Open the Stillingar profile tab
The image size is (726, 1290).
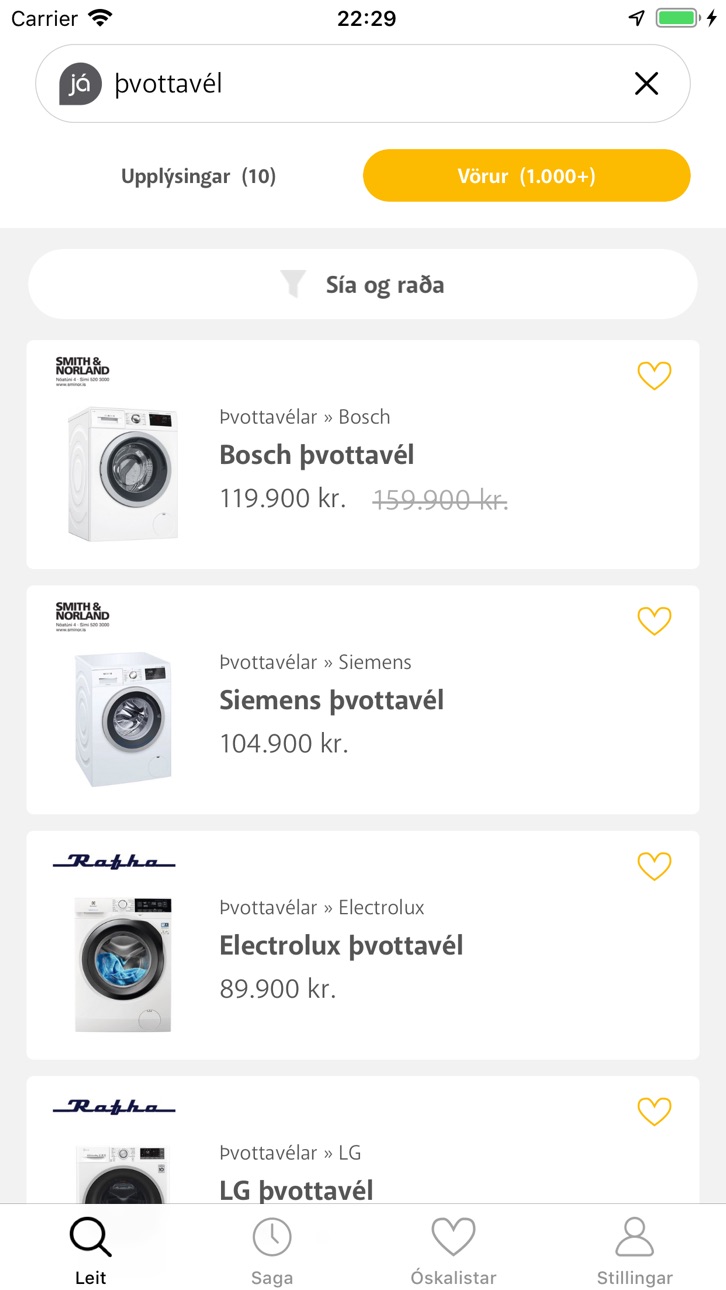635,1250
